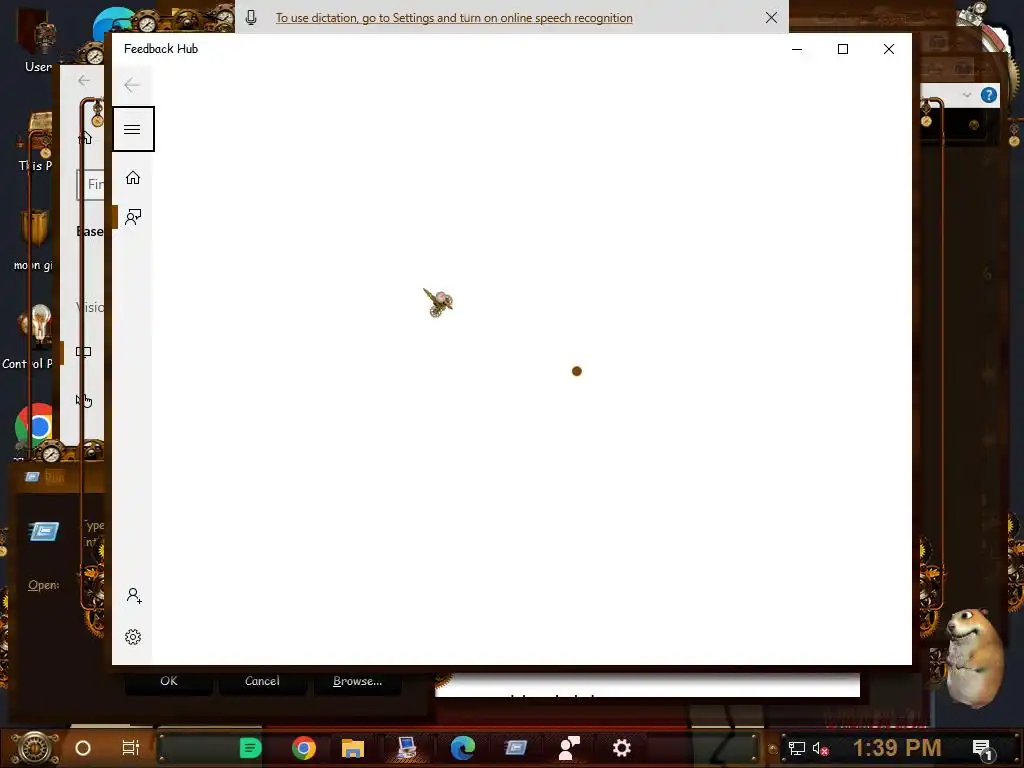
Task: Click the hamster desktop pet
Action: click(x=974, y=657)
